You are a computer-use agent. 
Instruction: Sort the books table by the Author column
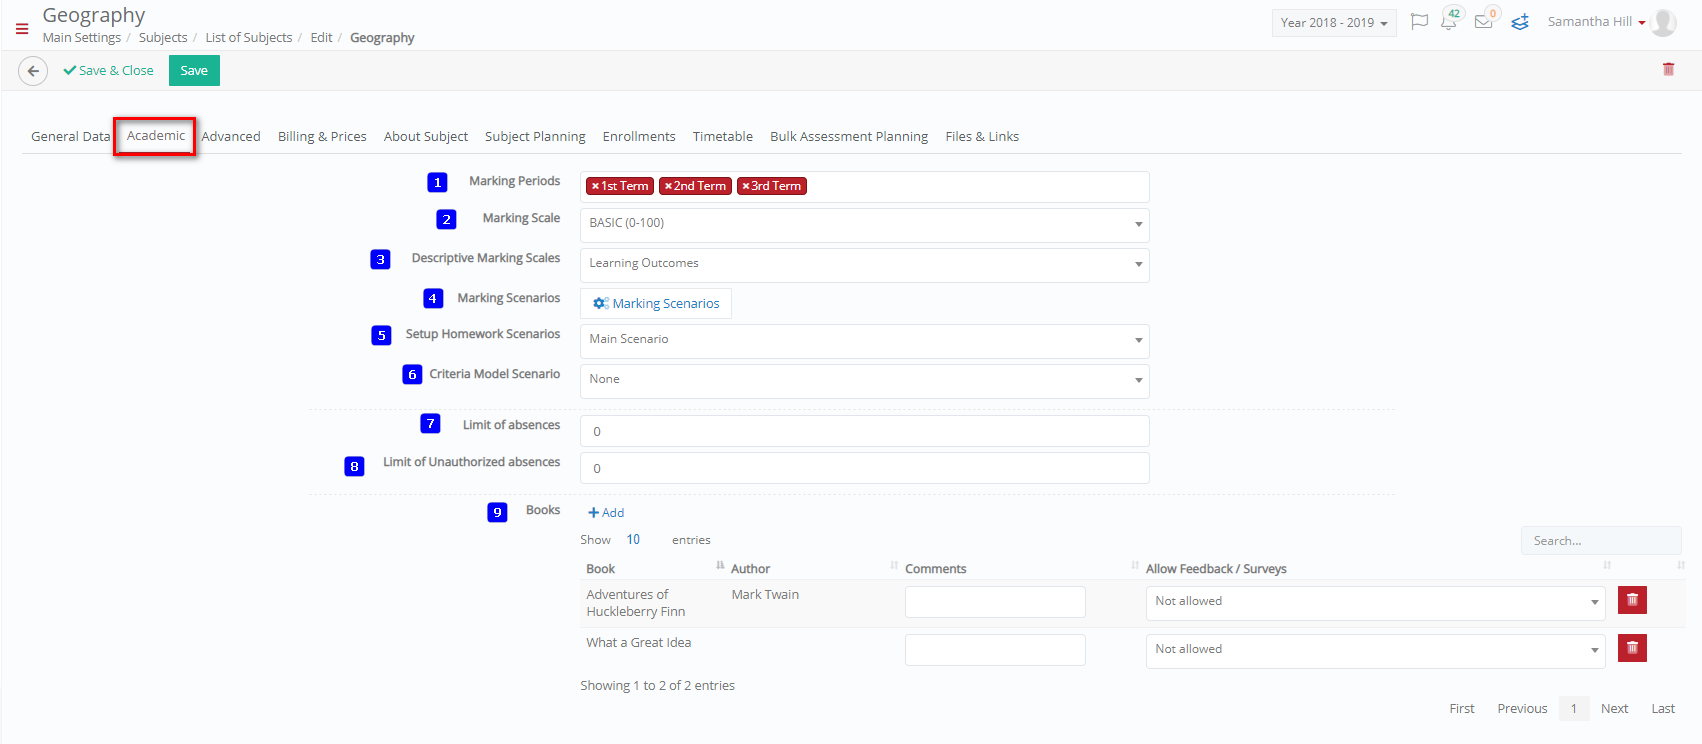coord(812,568)
